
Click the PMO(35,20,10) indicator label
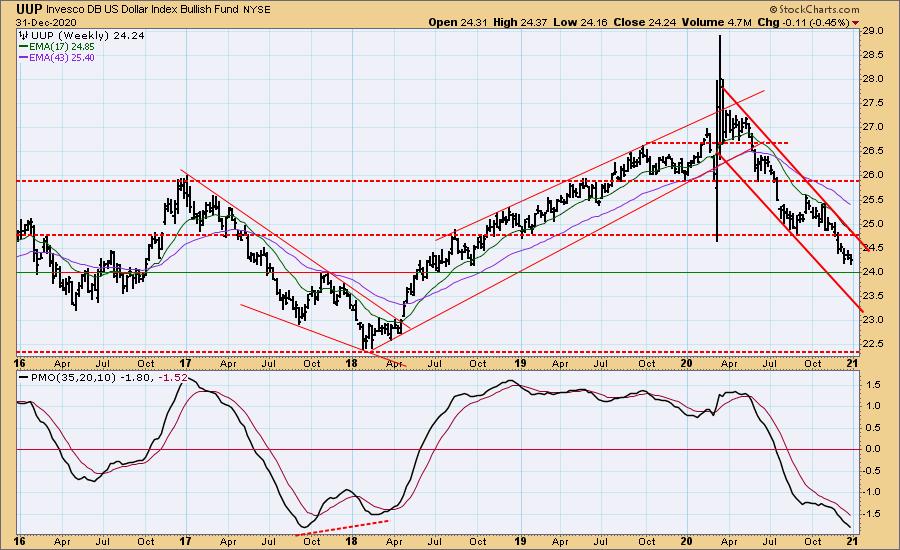[73, 378]
